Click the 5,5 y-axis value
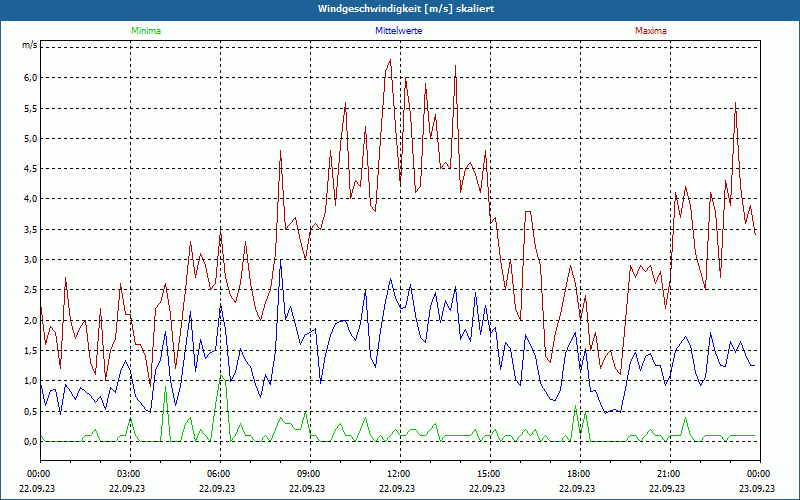This screenshot has height=500, width=800. 31,108
